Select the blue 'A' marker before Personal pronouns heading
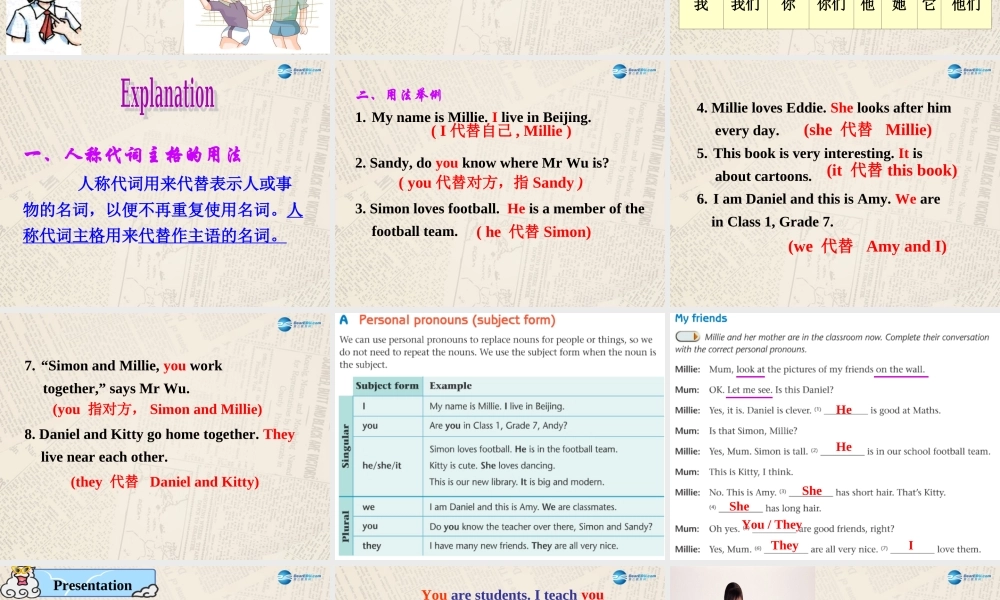Image resolution: width=1000 pixels, height=600 pixels. [x=343, y=320]
